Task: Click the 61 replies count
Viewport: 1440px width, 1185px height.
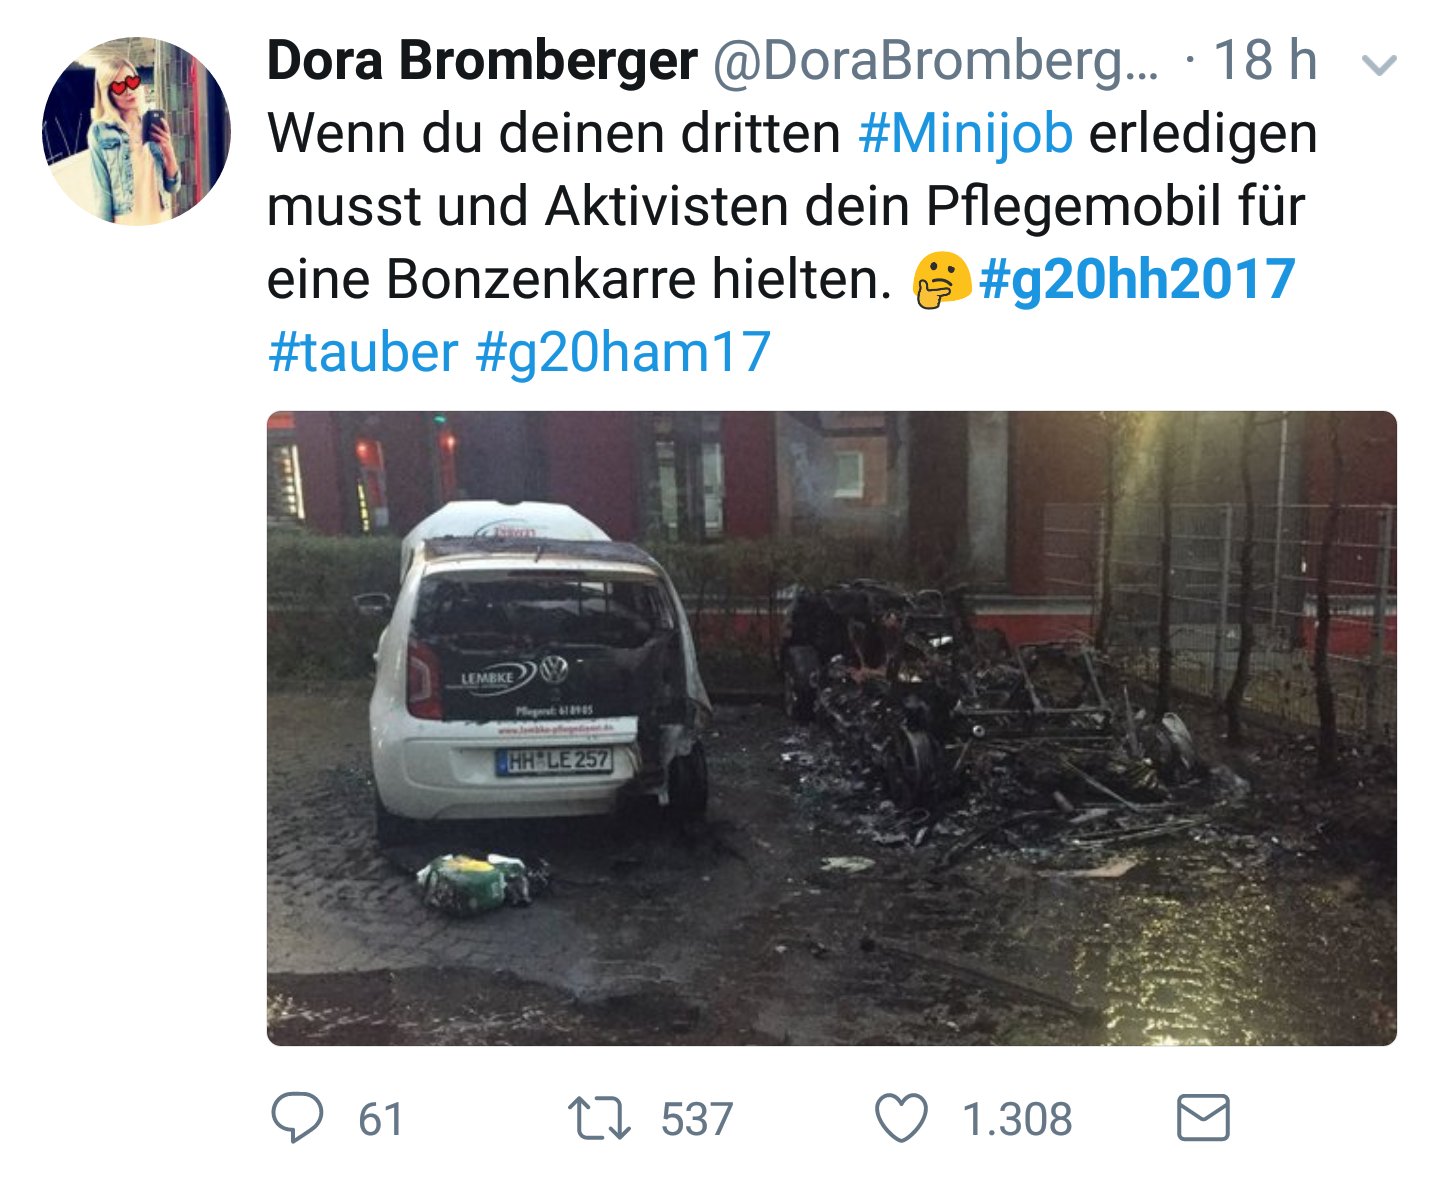Action: [x=381, y=1119]
